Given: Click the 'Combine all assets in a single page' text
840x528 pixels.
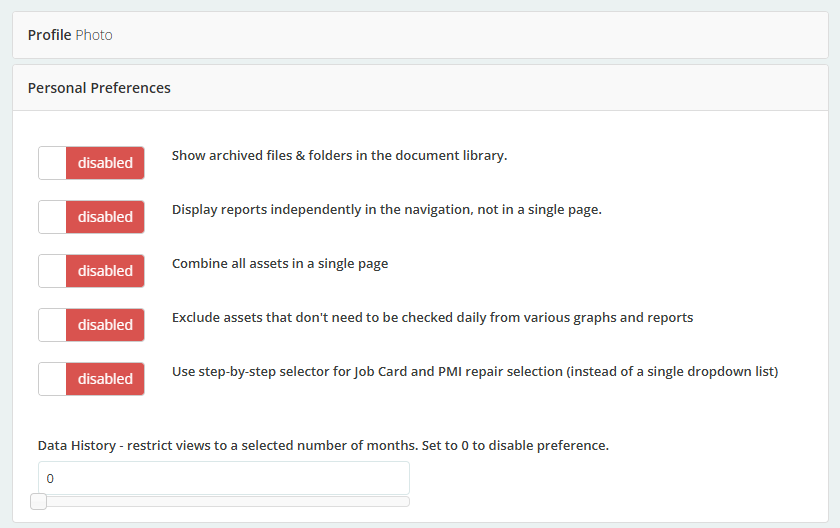Looking at the screenshot, I should (x=280, y=264).
